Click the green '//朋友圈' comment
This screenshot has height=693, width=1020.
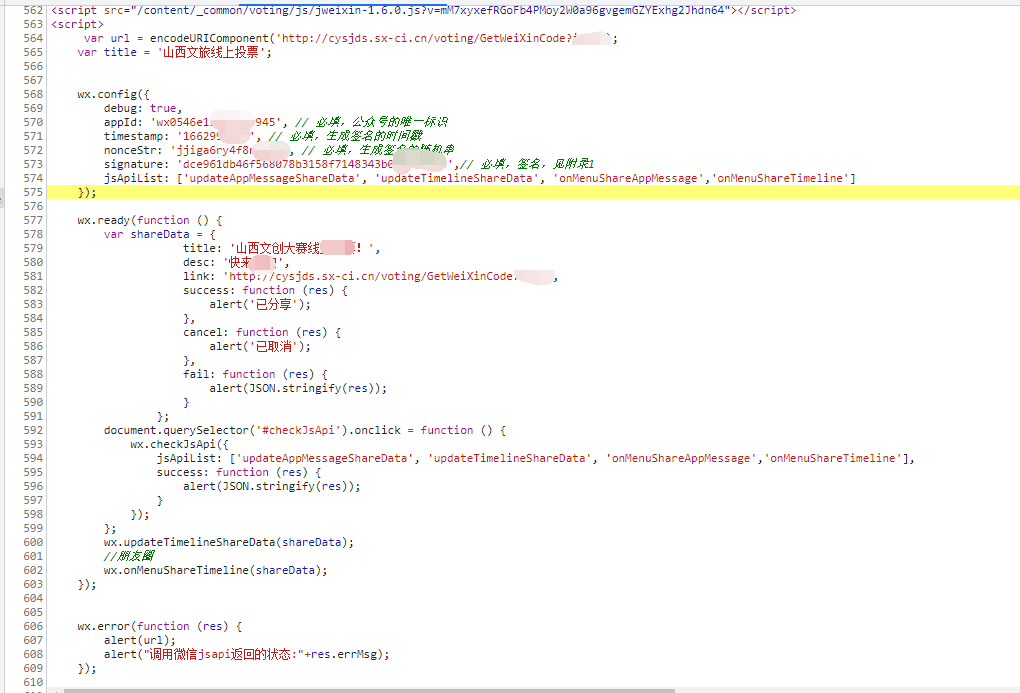point(129,556)
